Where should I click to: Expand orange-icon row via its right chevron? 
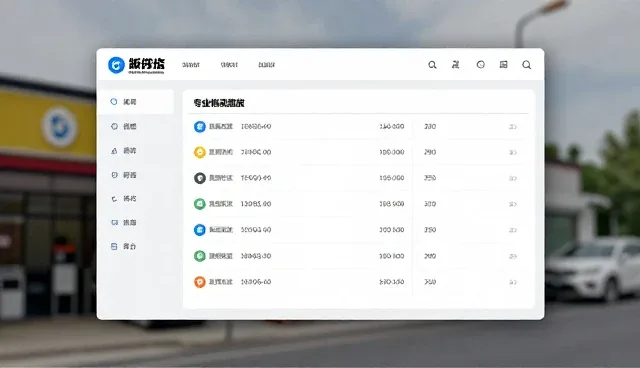pyautogui.click(x=513, y=282)
